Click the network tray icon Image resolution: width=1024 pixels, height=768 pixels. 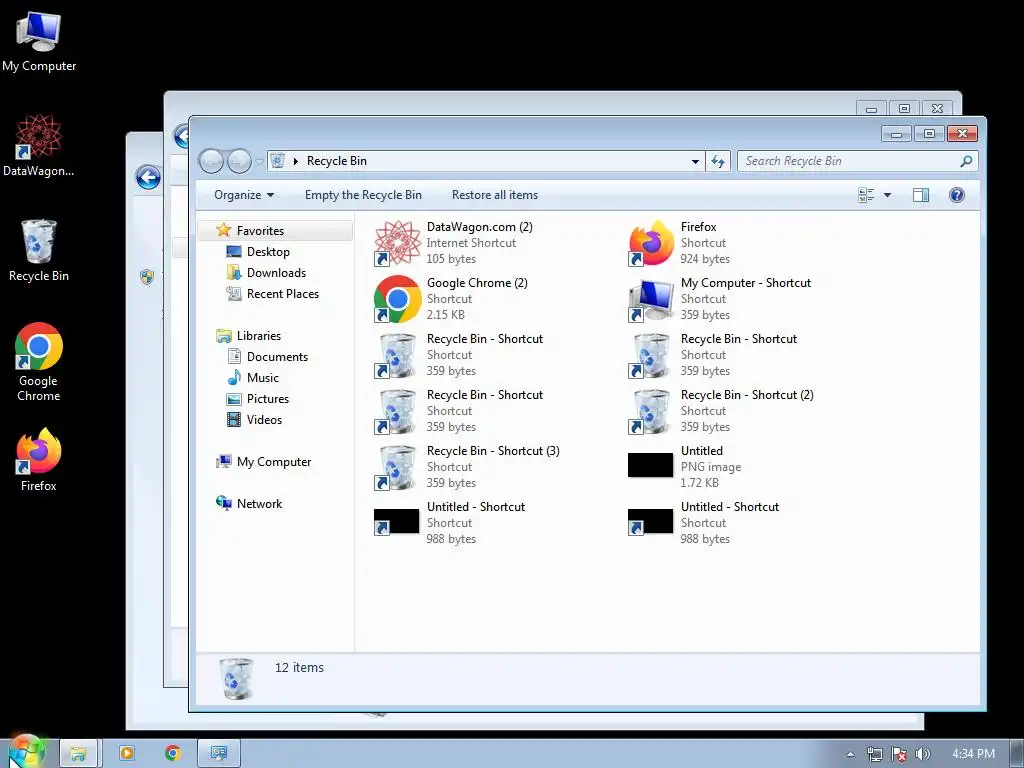coord(874,754)
